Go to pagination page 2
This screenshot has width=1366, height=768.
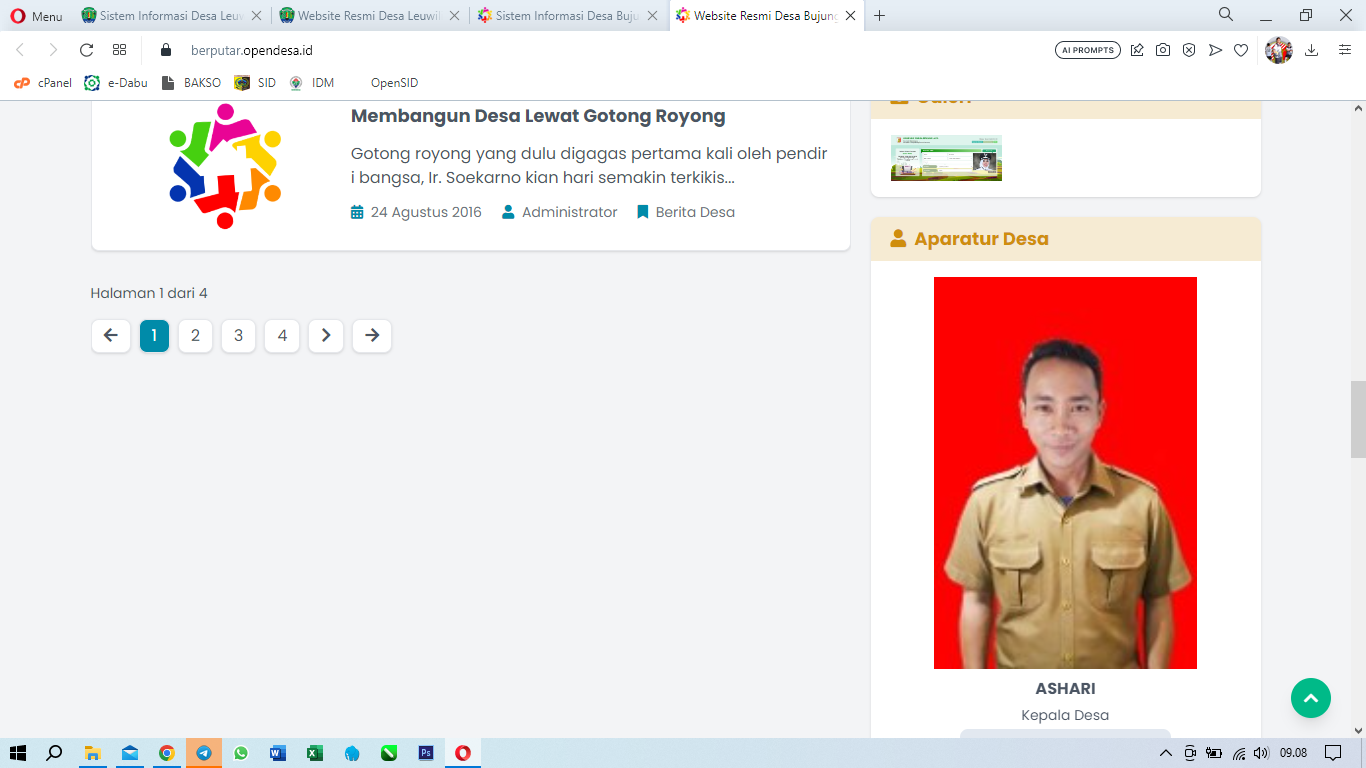[x=194, y=336]
